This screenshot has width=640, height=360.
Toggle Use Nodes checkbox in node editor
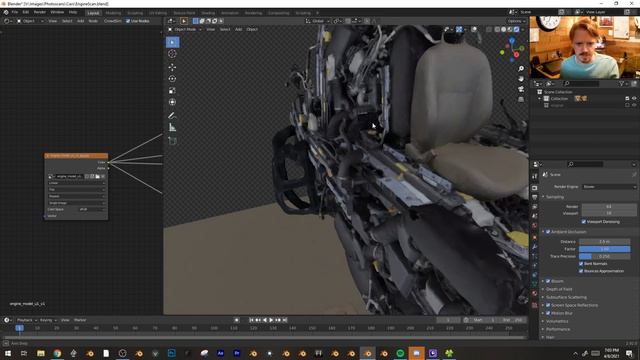128,21
